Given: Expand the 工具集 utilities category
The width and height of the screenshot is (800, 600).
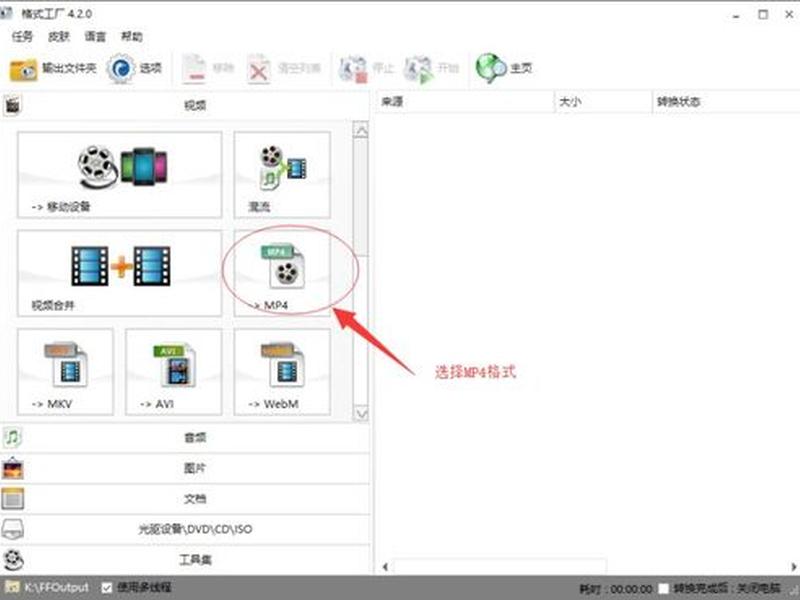Looking at the screenshot, I should coord(185,560).
